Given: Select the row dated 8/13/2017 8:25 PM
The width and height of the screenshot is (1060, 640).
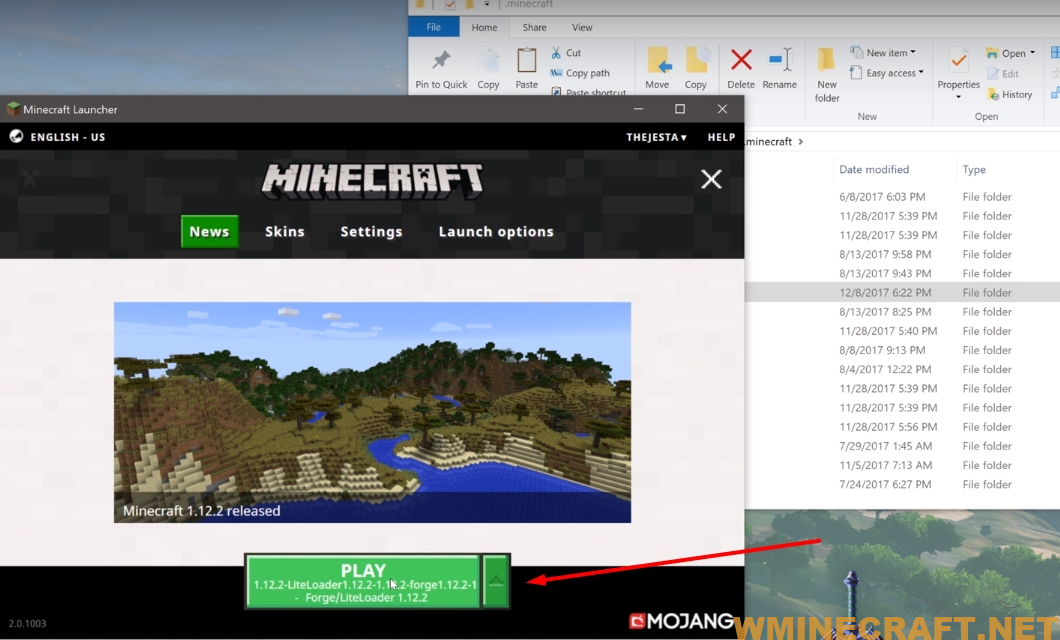Looking at the screenshot, I should point(902,312).
